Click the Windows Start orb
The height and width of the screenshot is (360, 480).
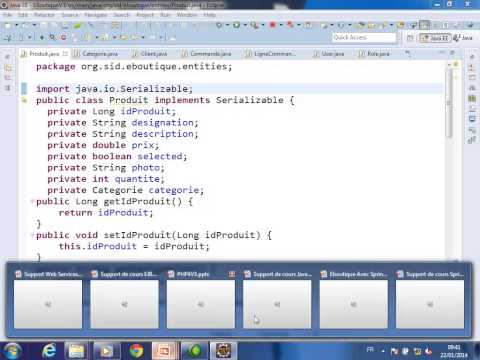pyautogui.click(x=11, y=351)
